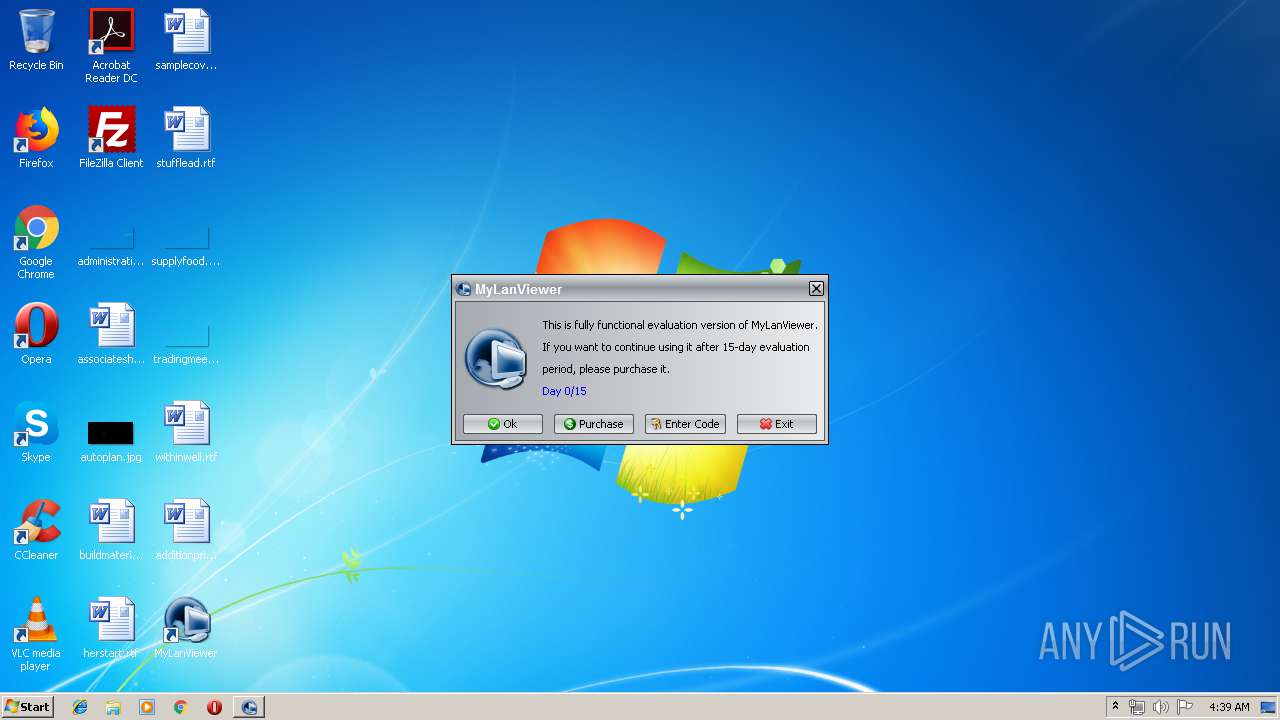
Task: Select the additionpri... Word document icon
Action: click(186, 530)
